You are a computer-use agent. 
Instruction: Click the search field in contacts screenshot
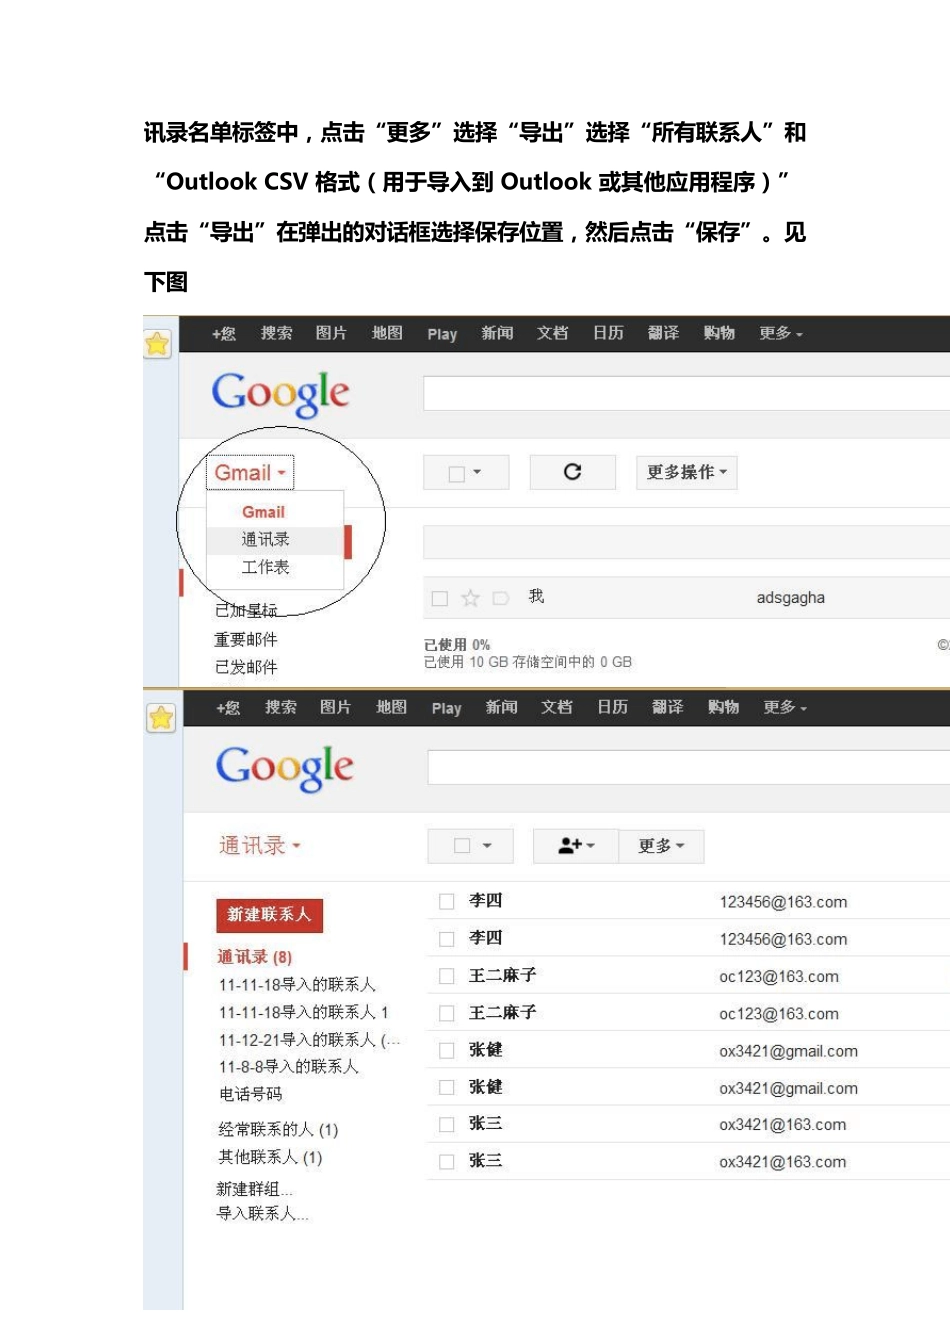688,767
